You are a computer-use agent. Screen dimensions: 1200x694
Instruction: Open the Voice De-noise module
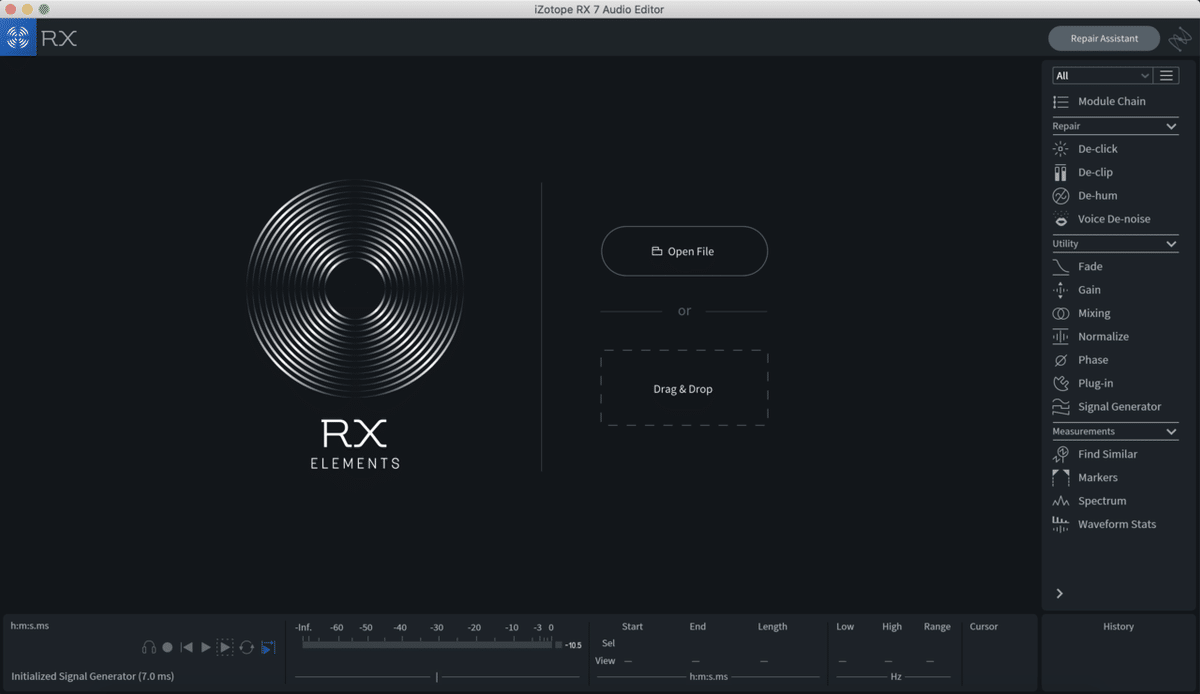click(x=1113, y=219)
